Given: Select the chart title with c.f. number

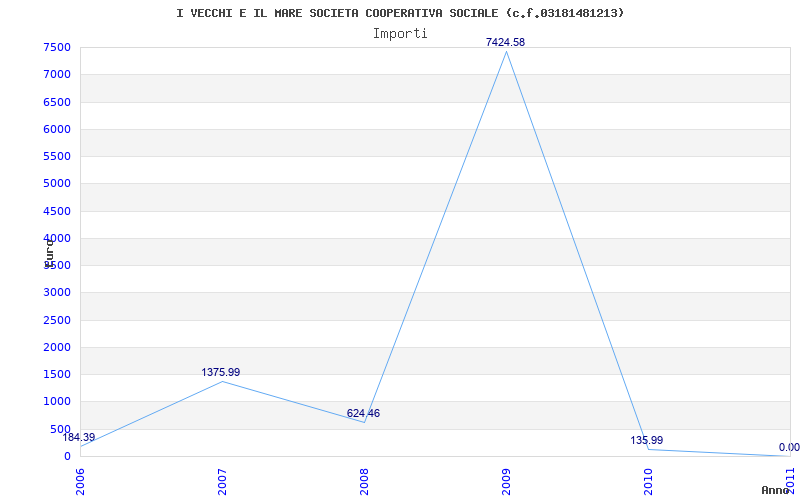Looking at the screenshot, I should 400,13.
